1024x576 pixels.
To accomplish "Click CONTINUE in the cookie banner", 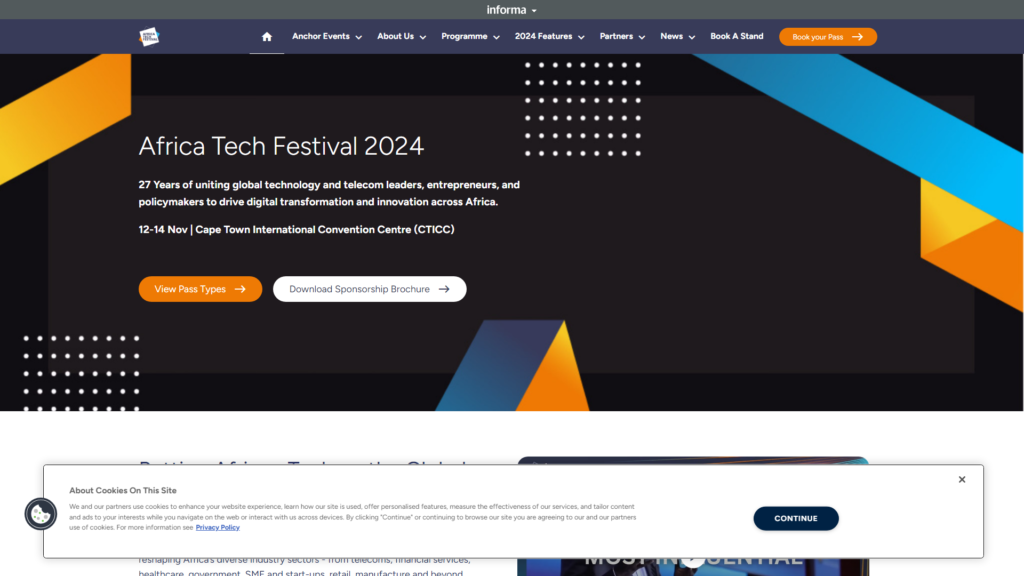I will coord(795,518).
